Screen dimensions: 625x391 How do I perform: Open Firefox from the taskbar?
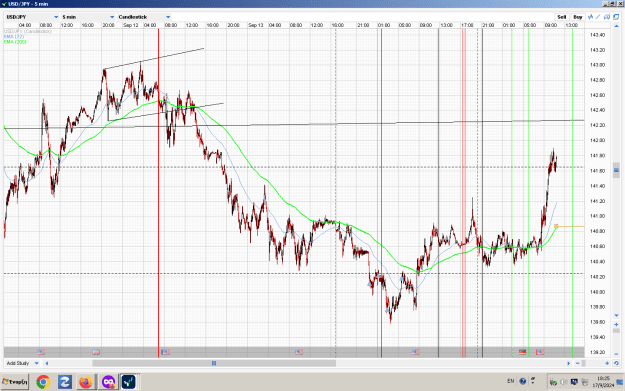pyautogui.click(x=85, y=382)
